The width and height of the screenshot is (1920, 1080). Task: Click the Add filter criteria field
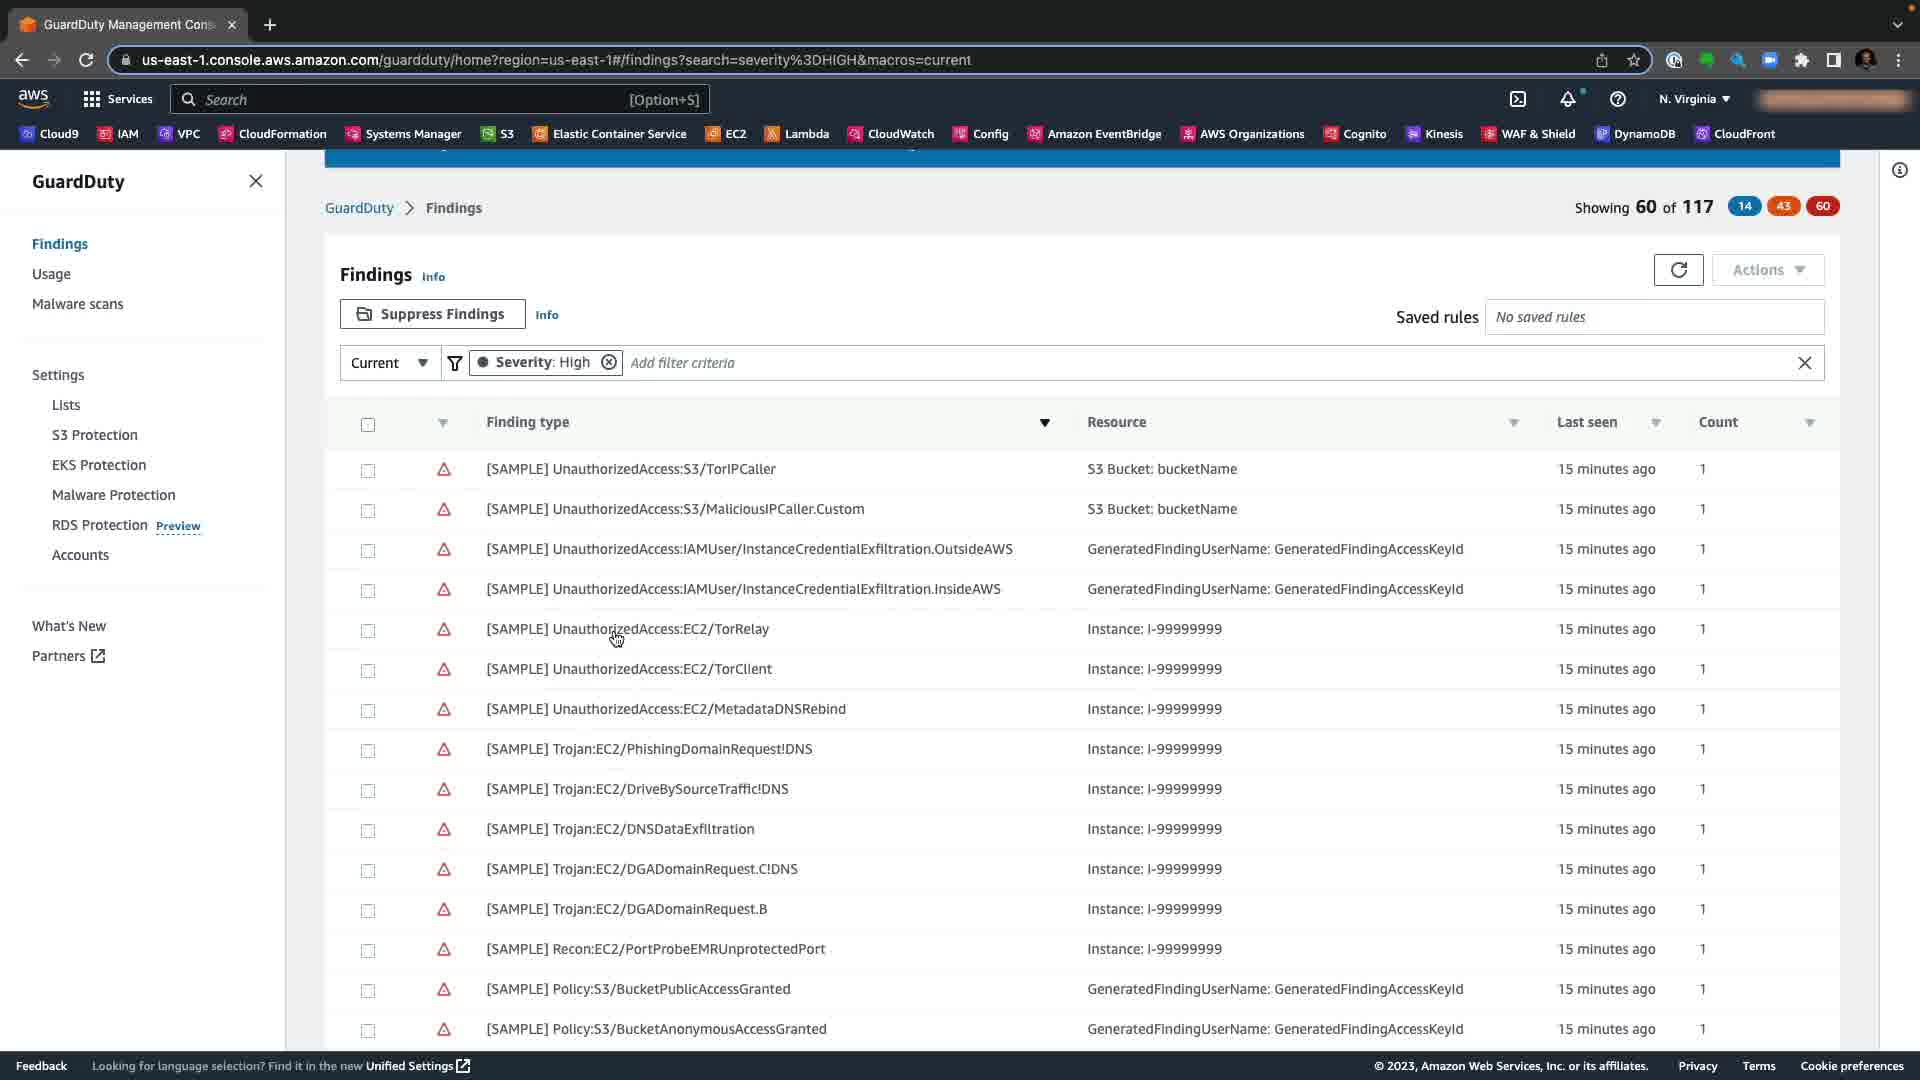coord(1200,363)
